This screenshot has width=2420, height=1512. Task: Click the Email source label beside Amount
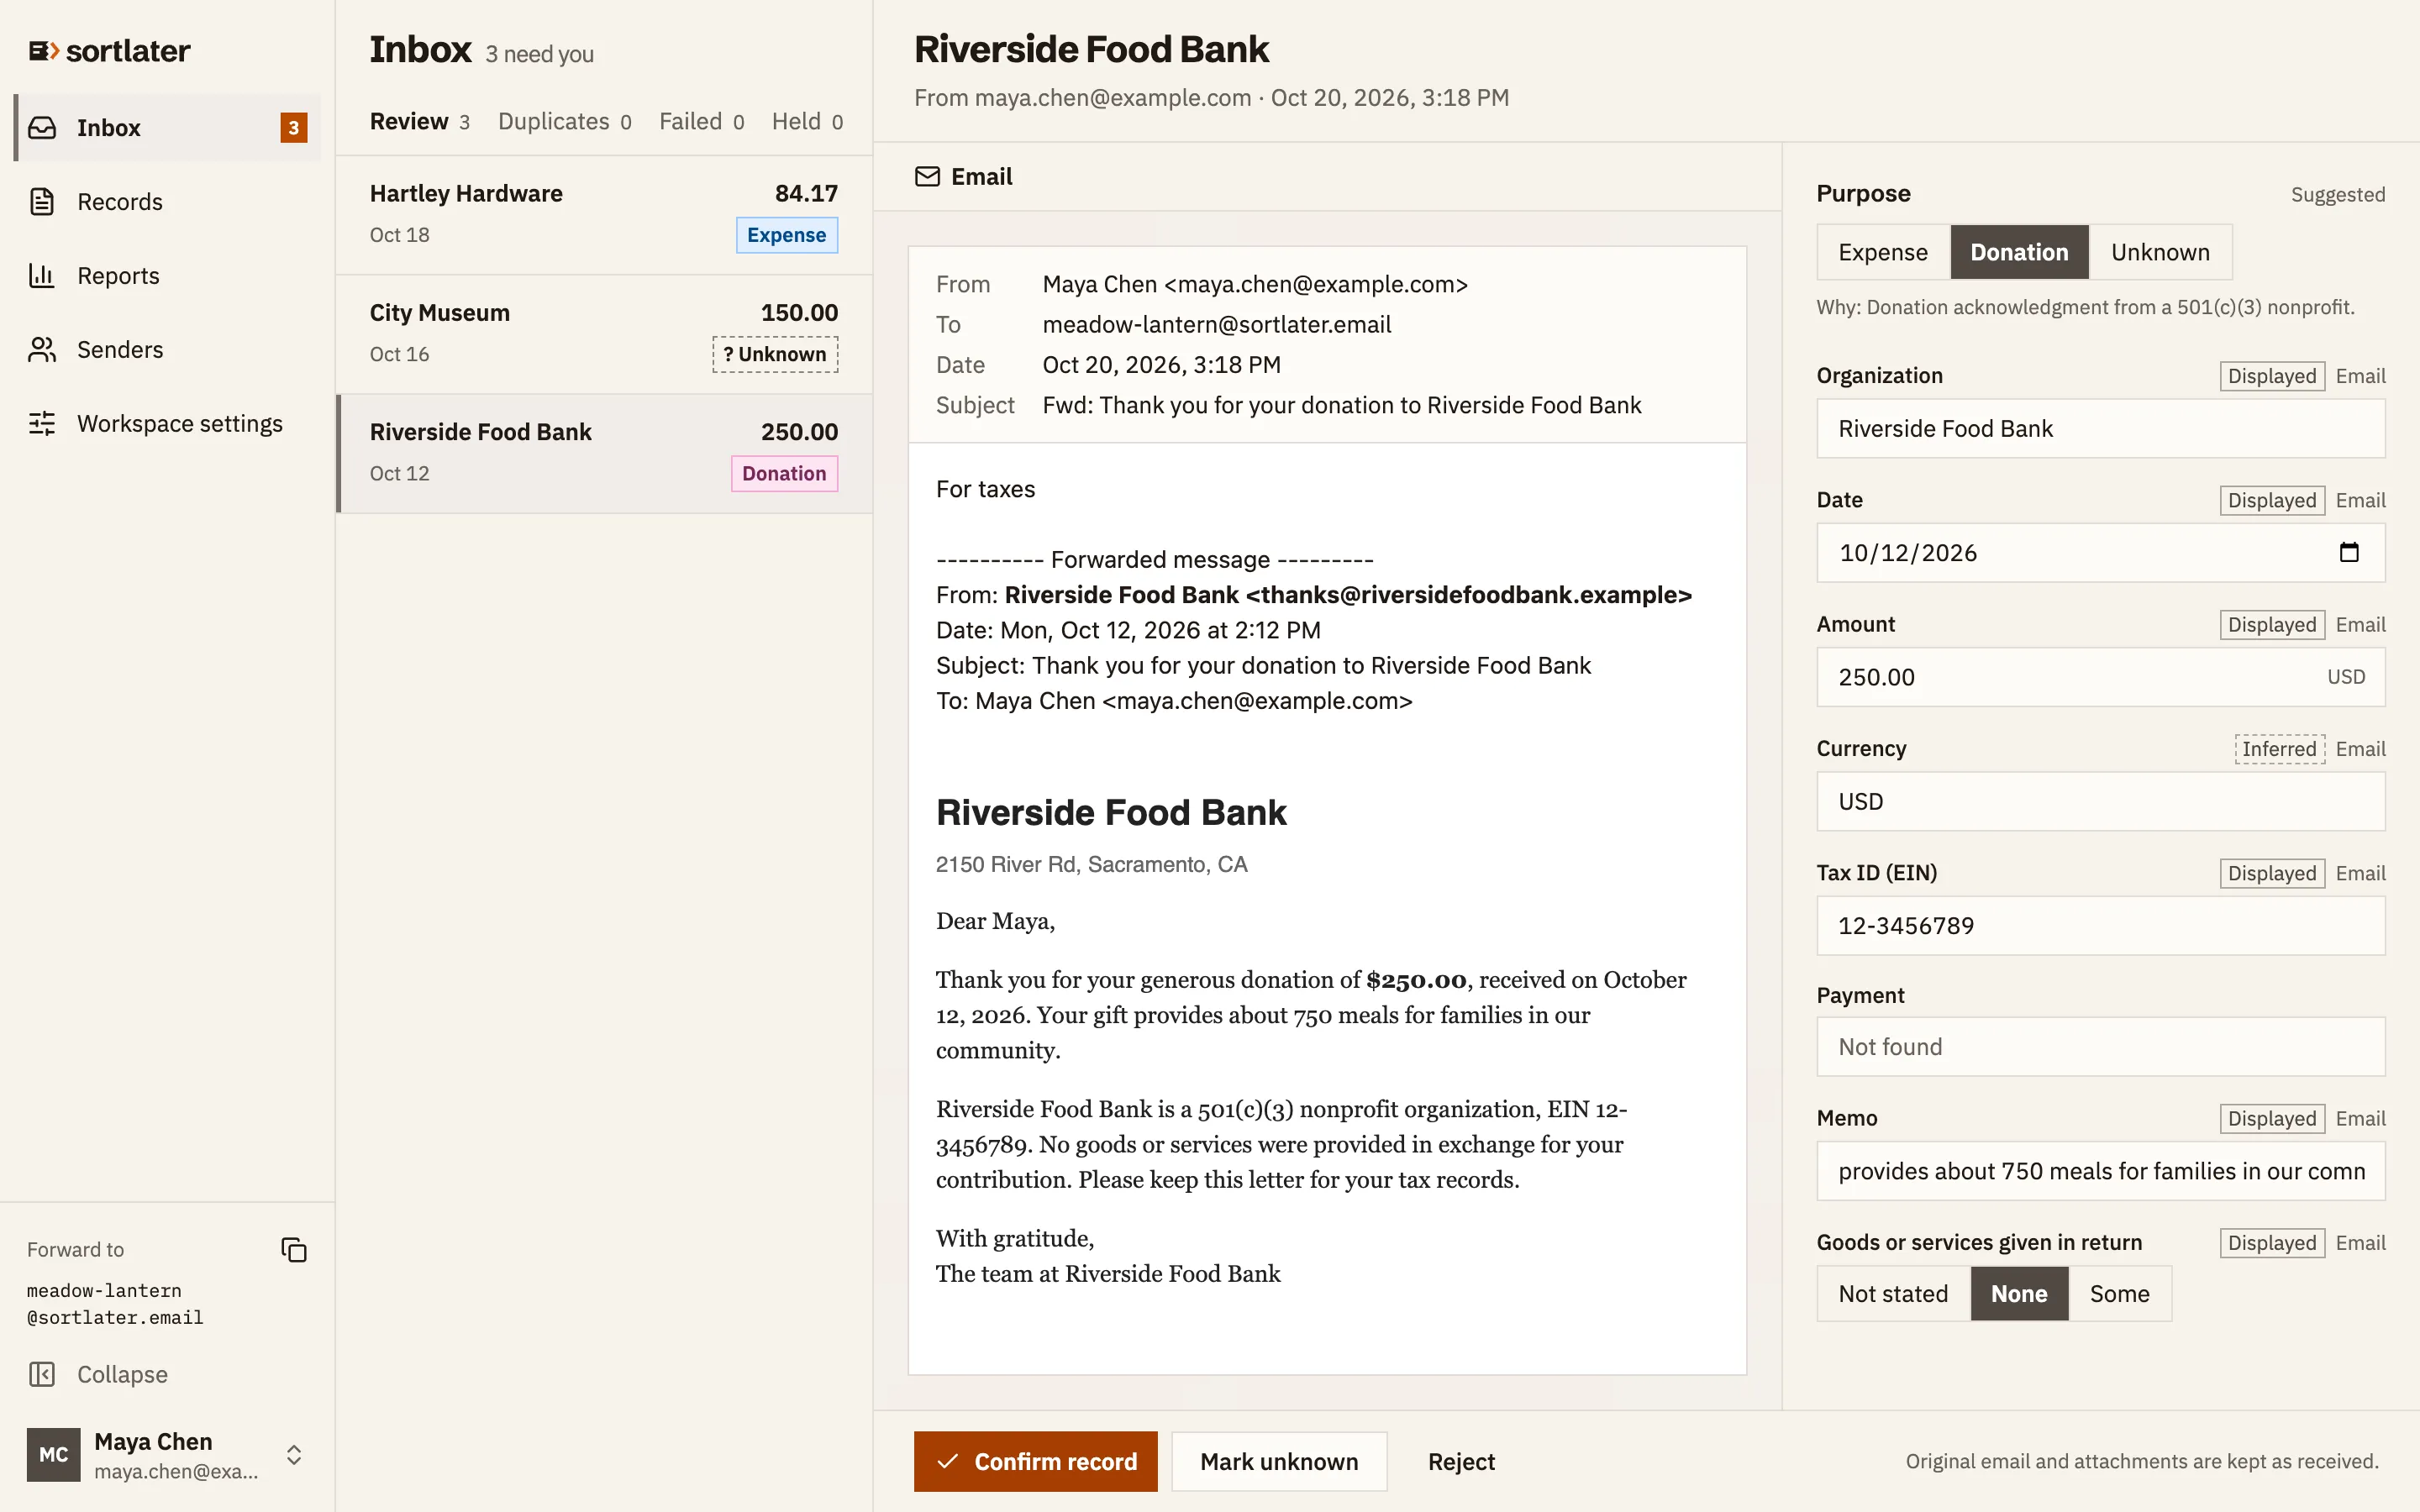point(2360,625)
